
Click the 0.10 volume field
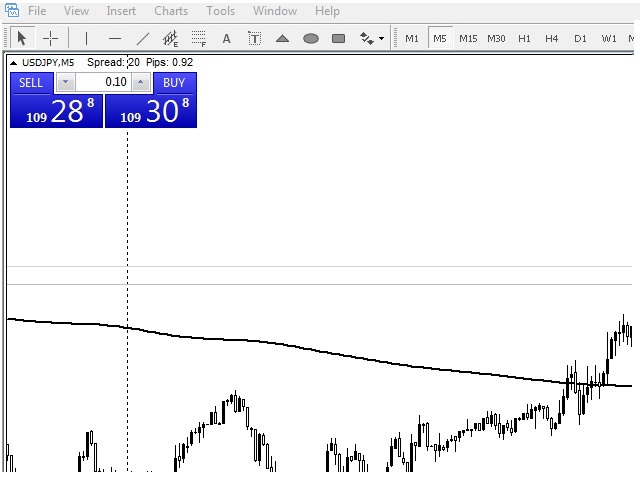103,82
